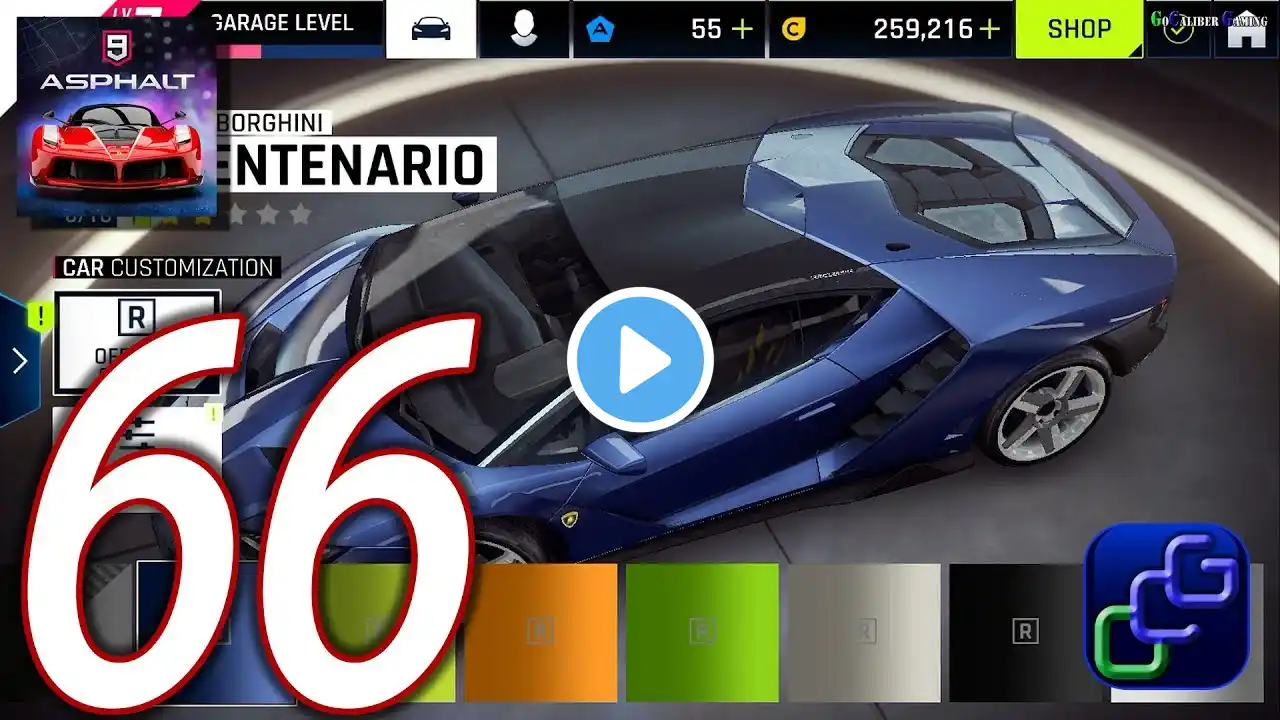Viewport: 1280px width, 720px height.
Task: Open the driver profile icon
Action: tap(523, 29)
